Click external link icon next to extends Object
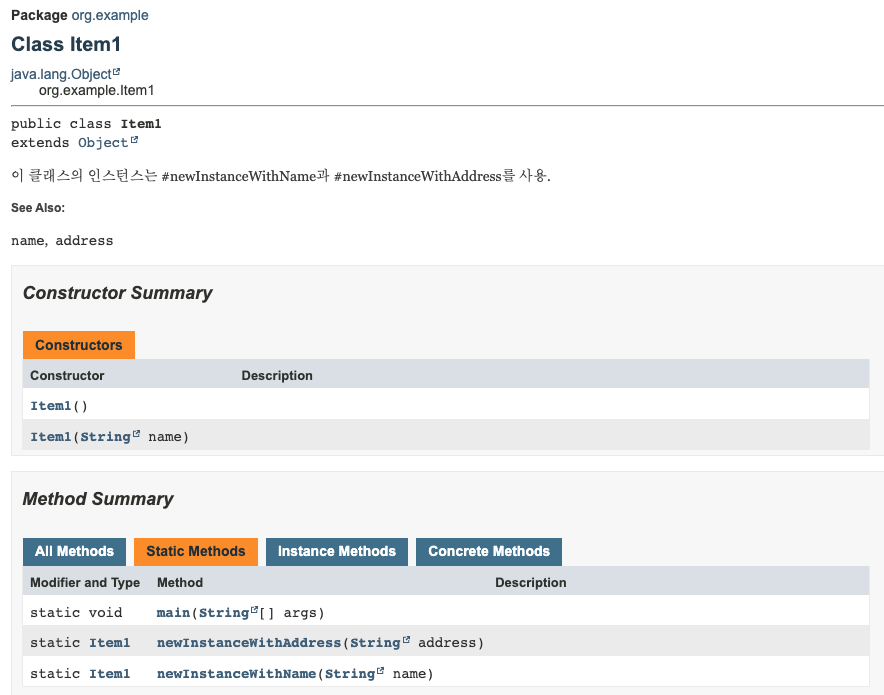The image size is (884, 695). click(x=134, y=140)
